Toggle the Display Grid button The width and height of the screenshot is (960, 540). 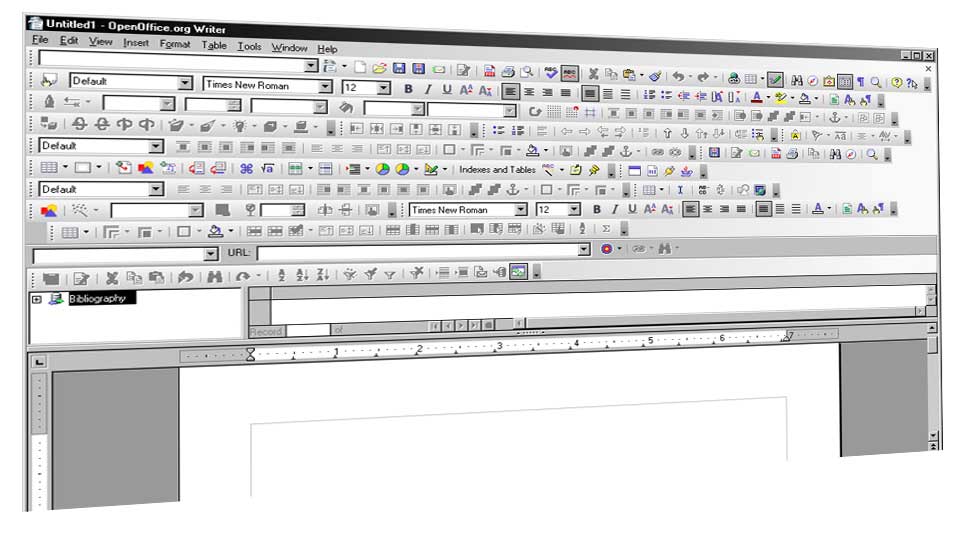[x=553, y=112]
